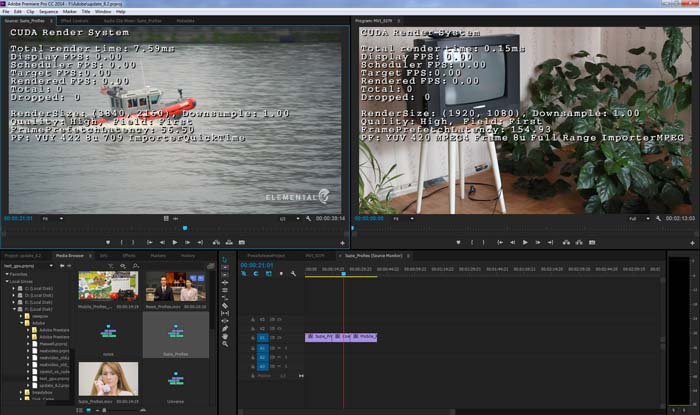
Task: Toggle V1 track output eye
Action: 279,338
